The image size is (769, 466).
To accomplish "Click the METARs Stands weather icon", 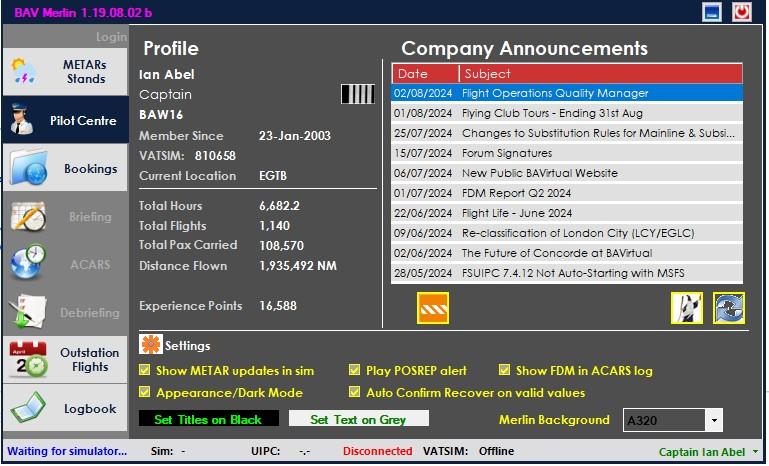I will point(24,72).
